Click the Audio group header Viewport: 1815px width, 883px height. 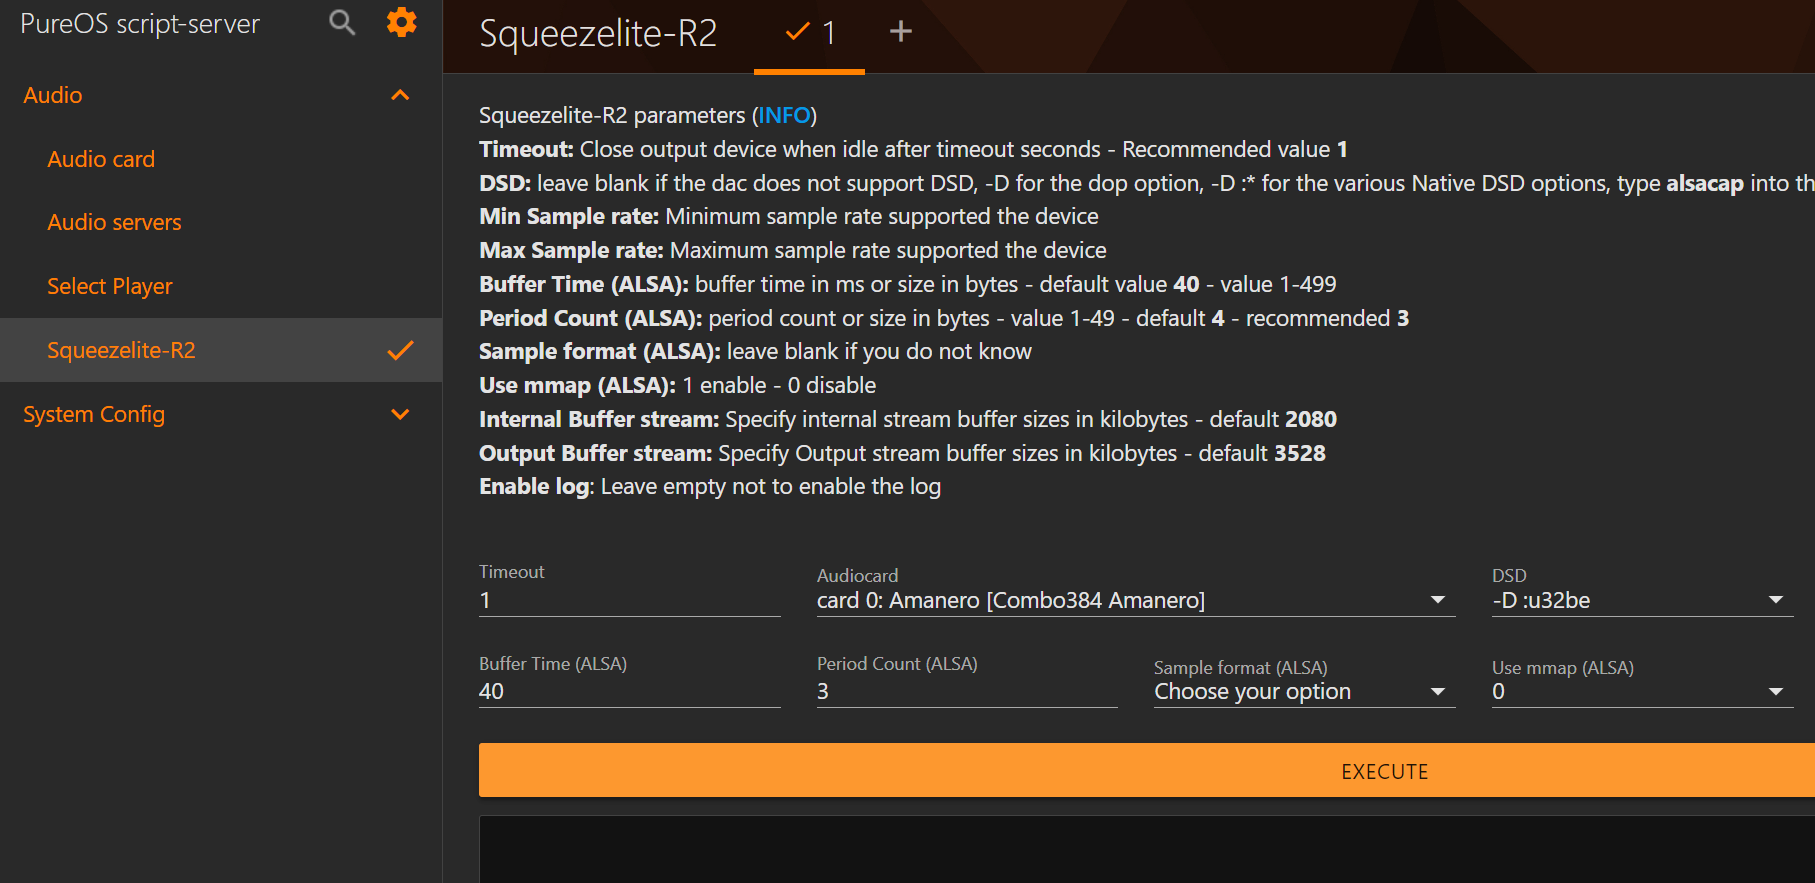(221, 95)
